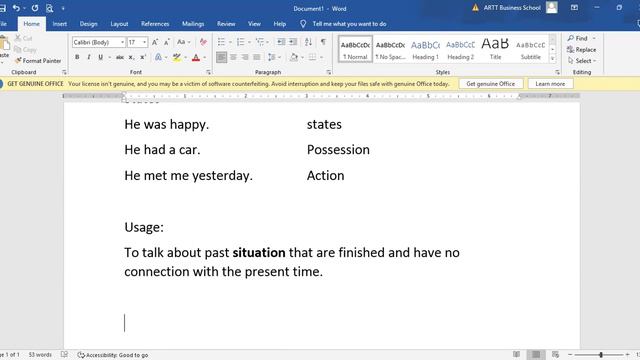
Task: Start a multilevel list
Action: 260,42
